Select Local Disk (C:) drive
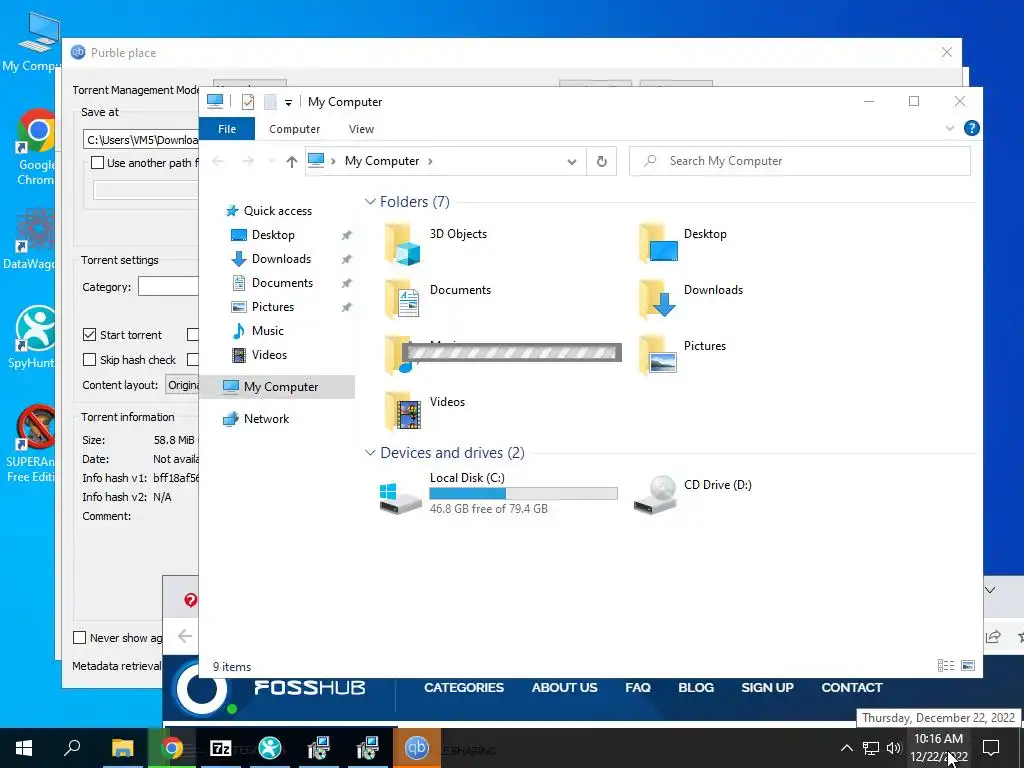This screenshot has width=1024, height=768. [498, 494]
